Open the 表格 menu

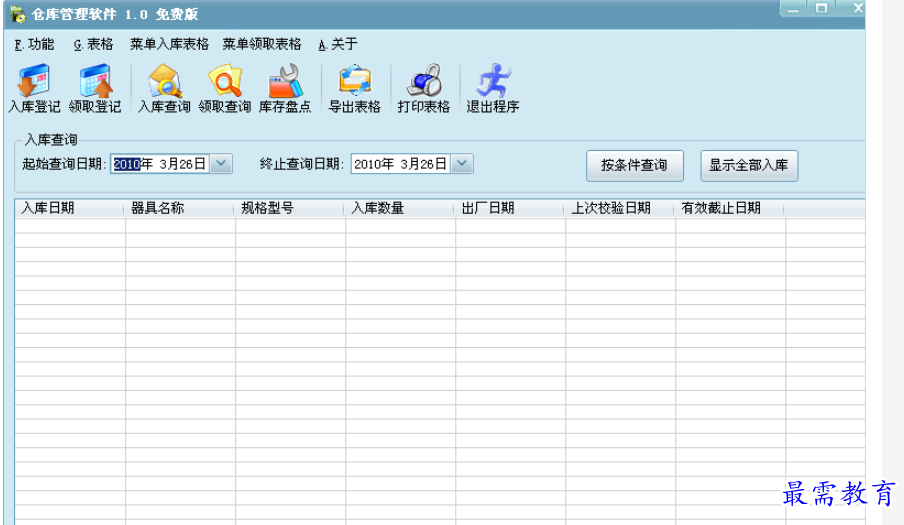(94, 44)
